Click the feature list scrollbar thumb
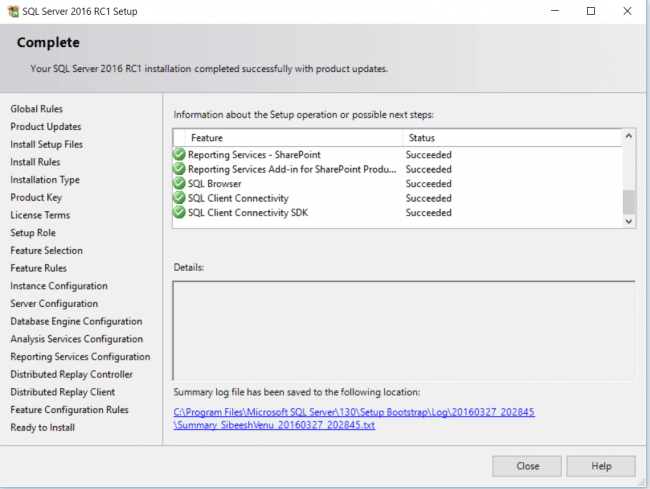This screenshot has height=489, width=650. [x=628, y=202]
